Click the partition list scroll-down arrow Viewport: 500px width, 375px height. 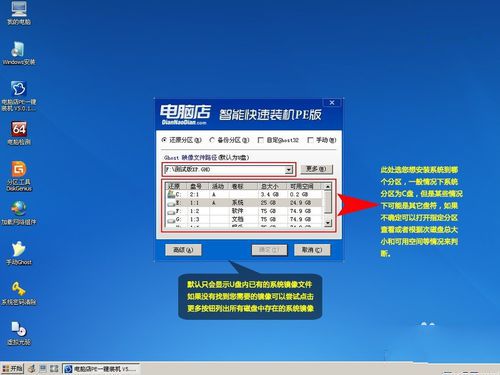pos(328,223)
